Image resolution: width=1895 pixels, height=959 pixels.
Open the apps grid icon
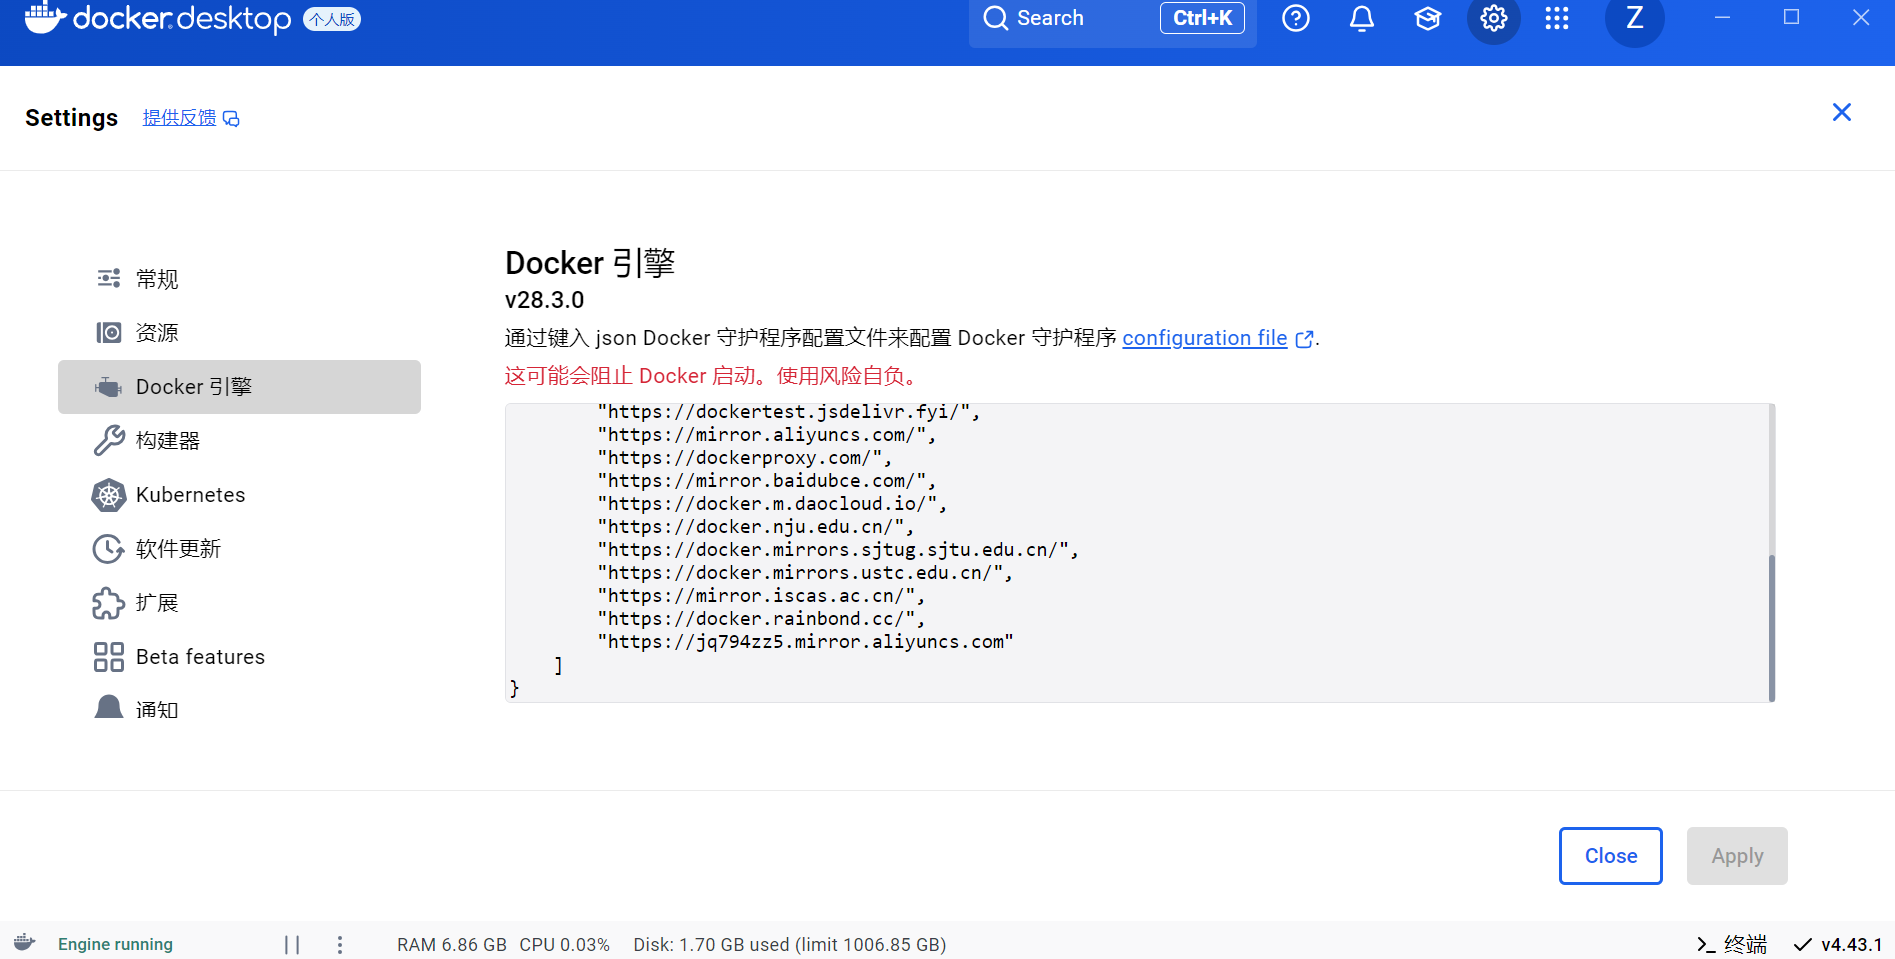(1557, 18)
